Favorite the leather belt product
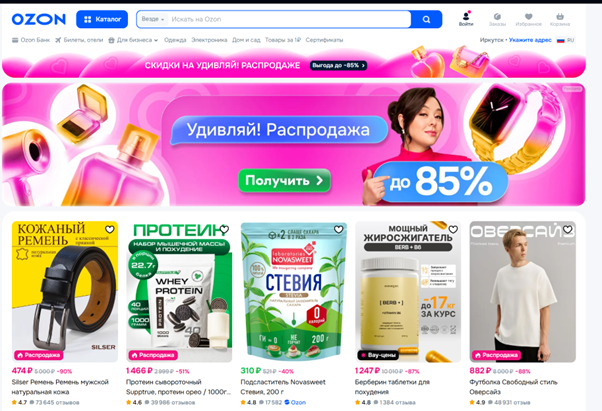This screenshot has width=602, height=411. click(x=110, y=229)
